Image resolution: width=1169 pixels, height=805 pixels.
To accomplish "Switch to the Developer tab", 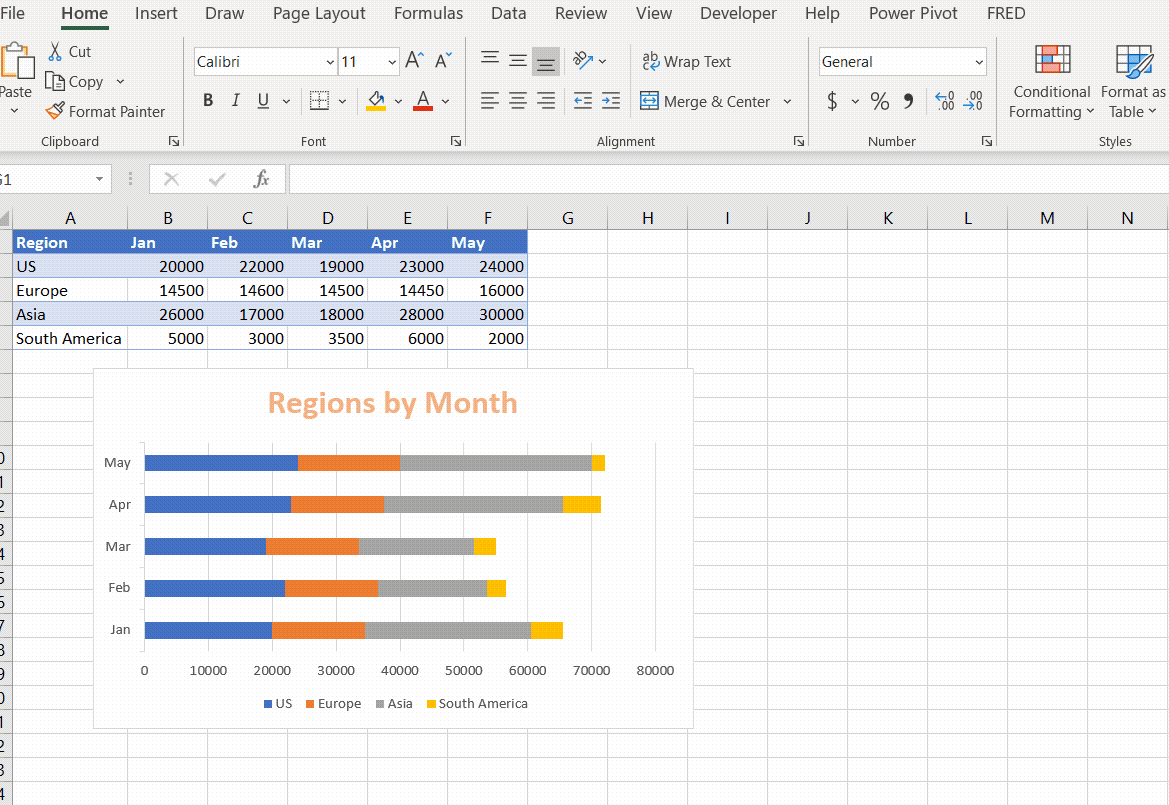I will (738, 13).
